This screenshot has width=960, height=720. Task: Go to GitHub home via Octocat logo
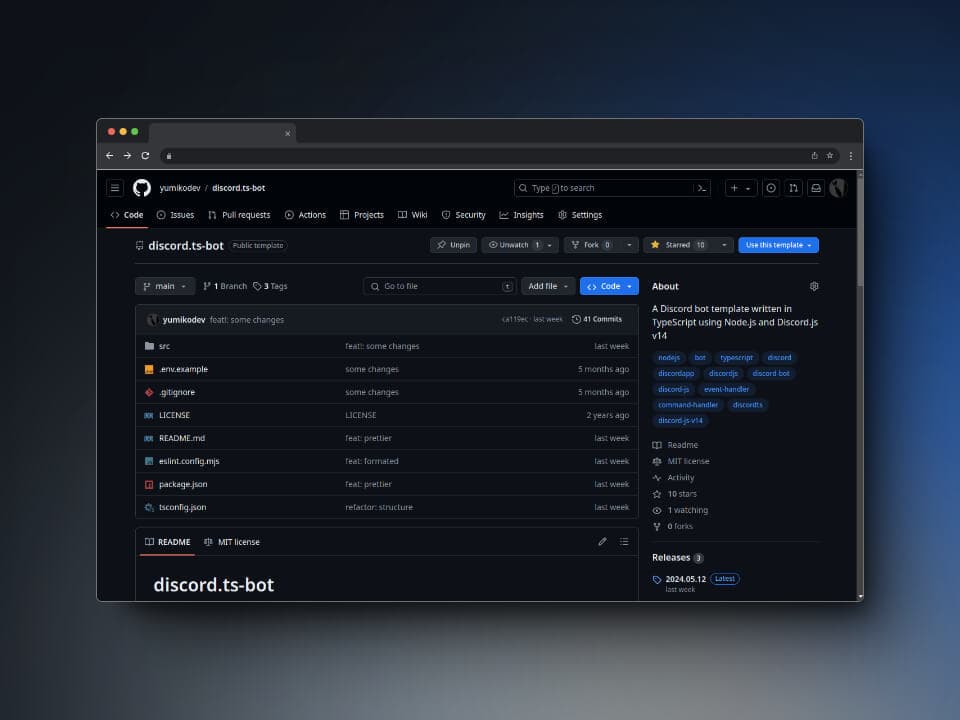(141, 188)
